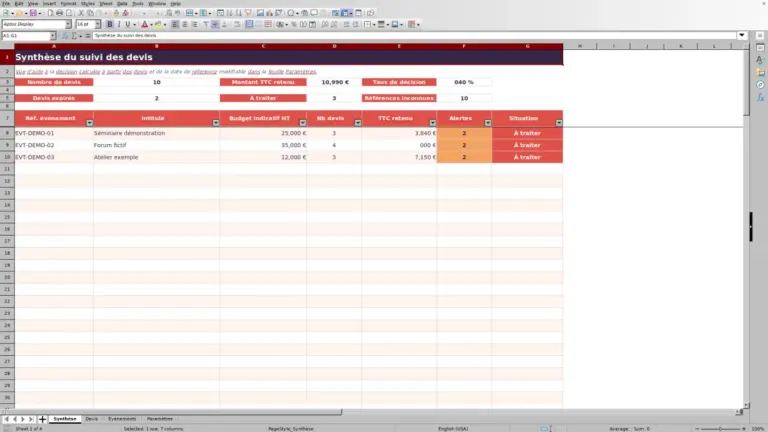Click the Function Wizard icon
Image resolution: width=768 pixels, height=432 pixels.
(65, 36)
